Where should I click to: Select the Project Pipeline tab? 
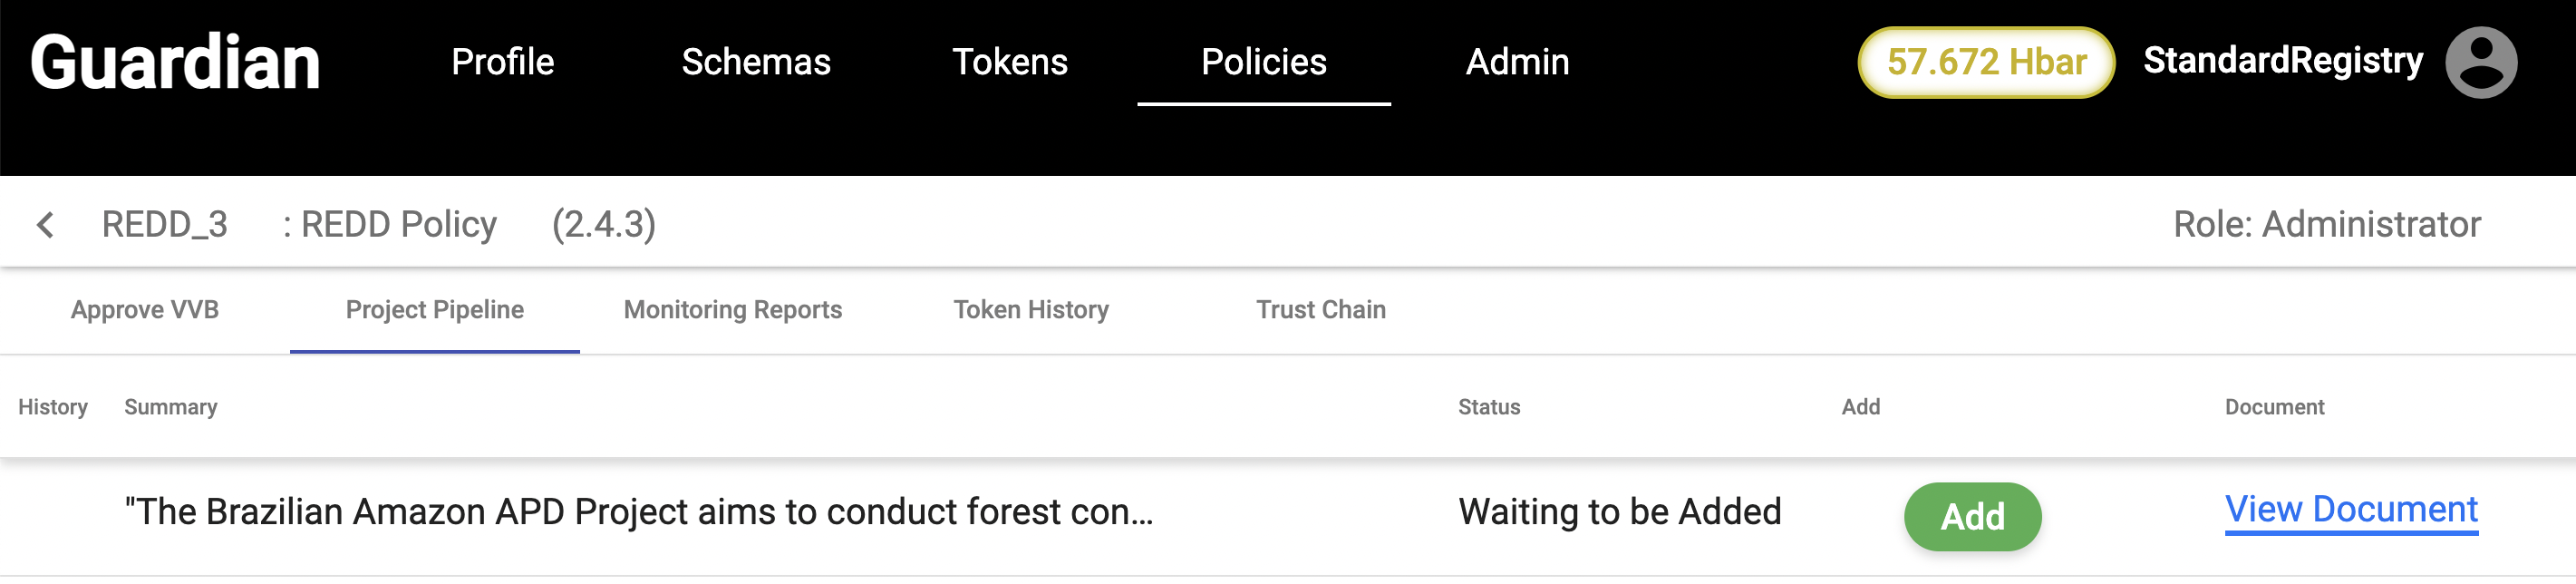[x=435, y=310]
